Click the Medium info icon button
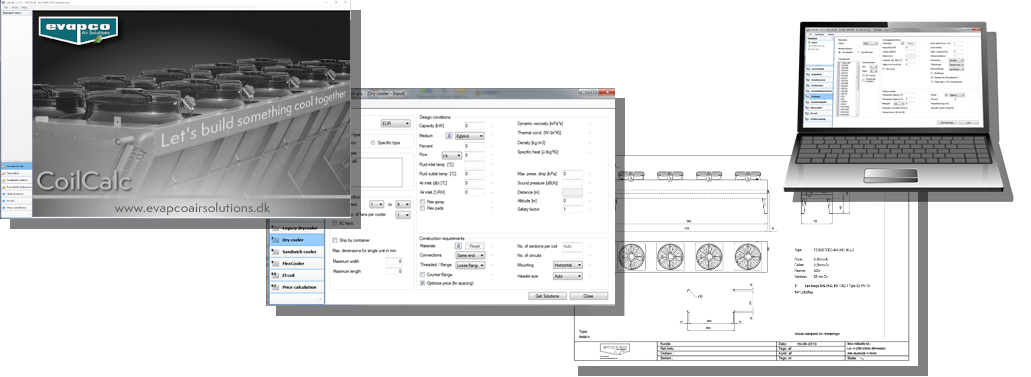The height and width of the screenshot is (377, 1031). pos(449,136)
